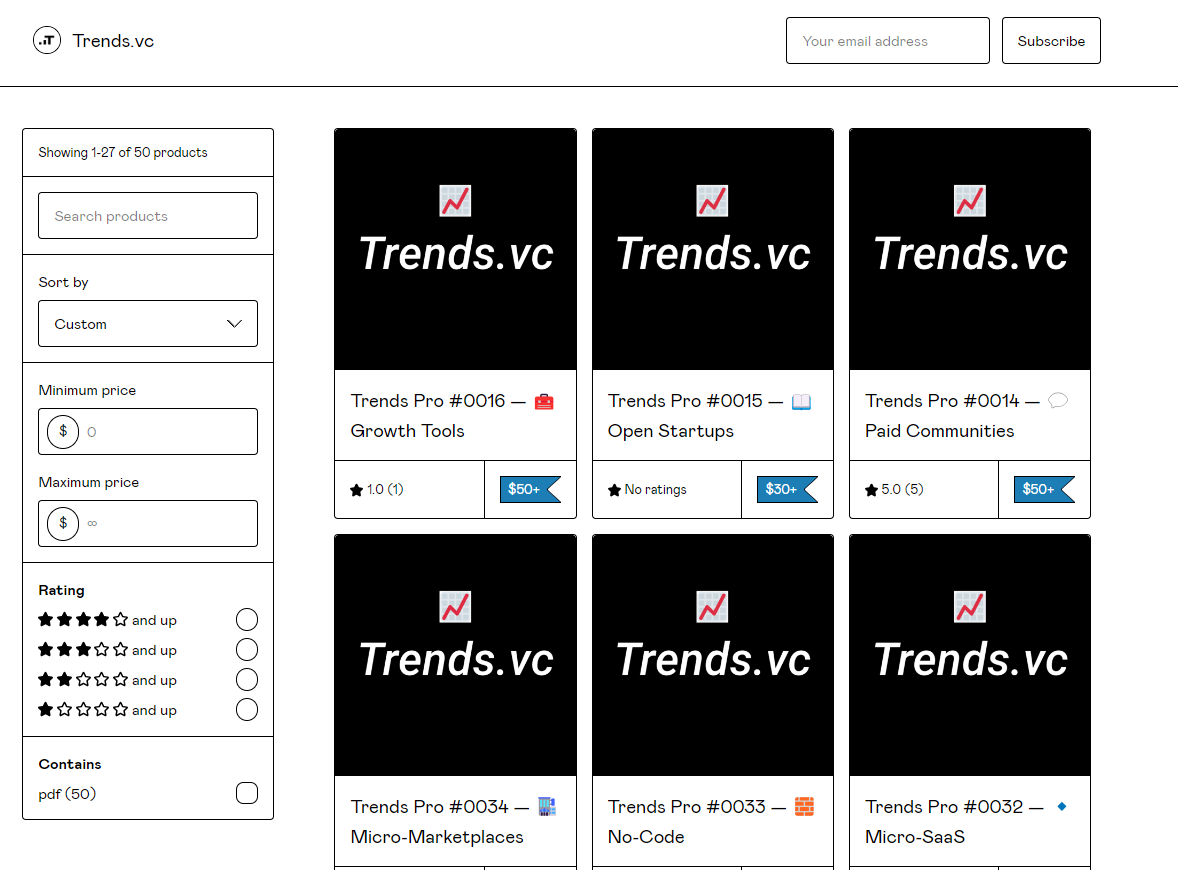Image resolution: width=1178 pixels, height=870 pixels.
Task: Click the $50+ price tag for Paid Communities
Action: click(x=1044, y=489)
